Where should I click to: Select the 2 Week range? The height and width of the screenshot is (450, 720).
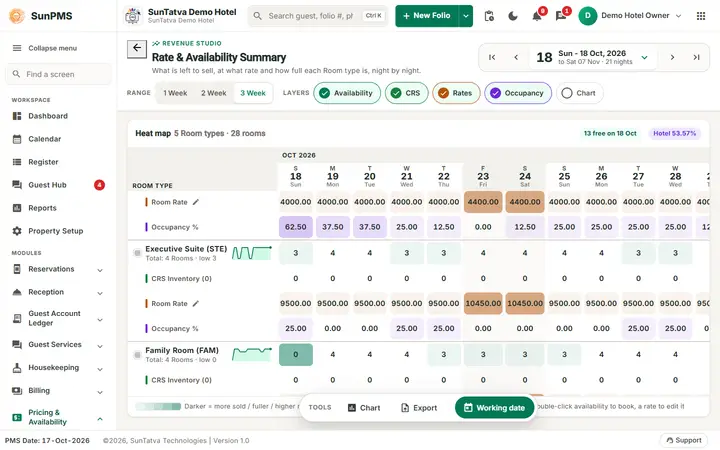pos(214,93)
